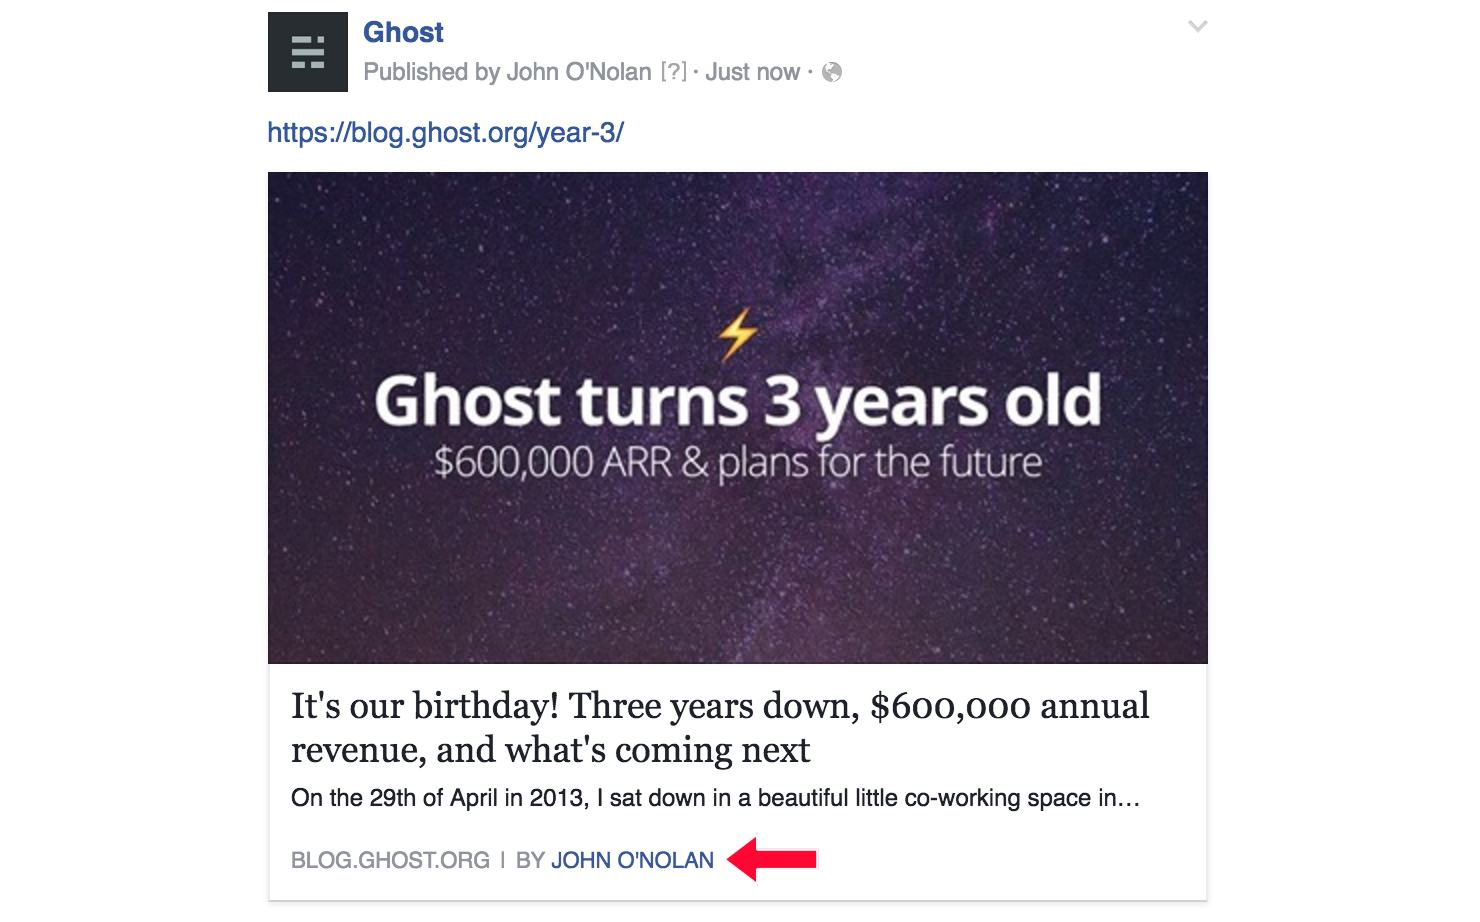This screenshot has width=1480, height=922.
Task: Click the Ghost page logo avatar
Action: pos(308,52)
